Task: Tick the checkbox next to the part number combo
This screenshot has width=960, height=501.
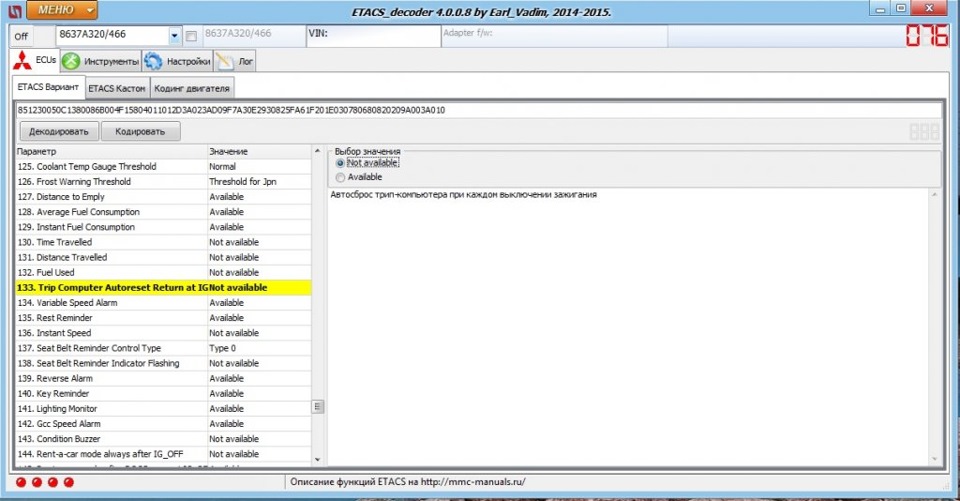Action: (x=191, y=36)
